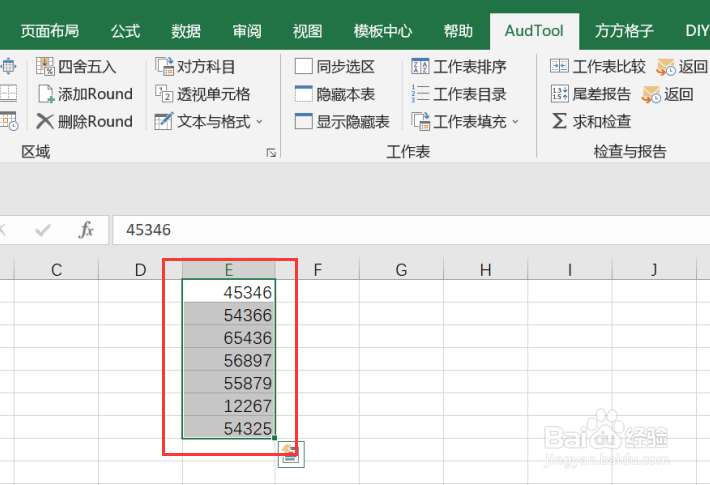Switch to the 视图 tab
The height and width of the screenshot is (485, 710).
[307, 31]
